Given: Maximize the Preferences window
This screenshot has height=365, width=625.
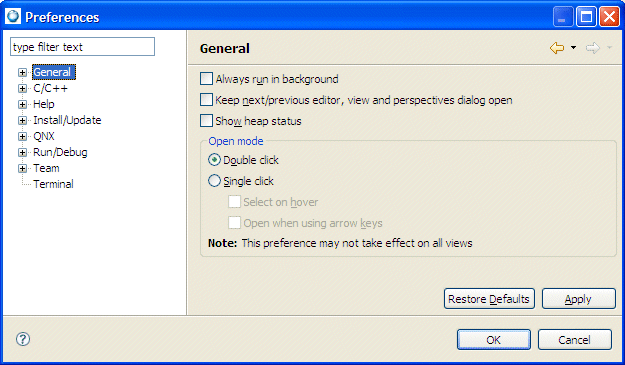Looking at the screenshot, I should [x=586, y=17].
